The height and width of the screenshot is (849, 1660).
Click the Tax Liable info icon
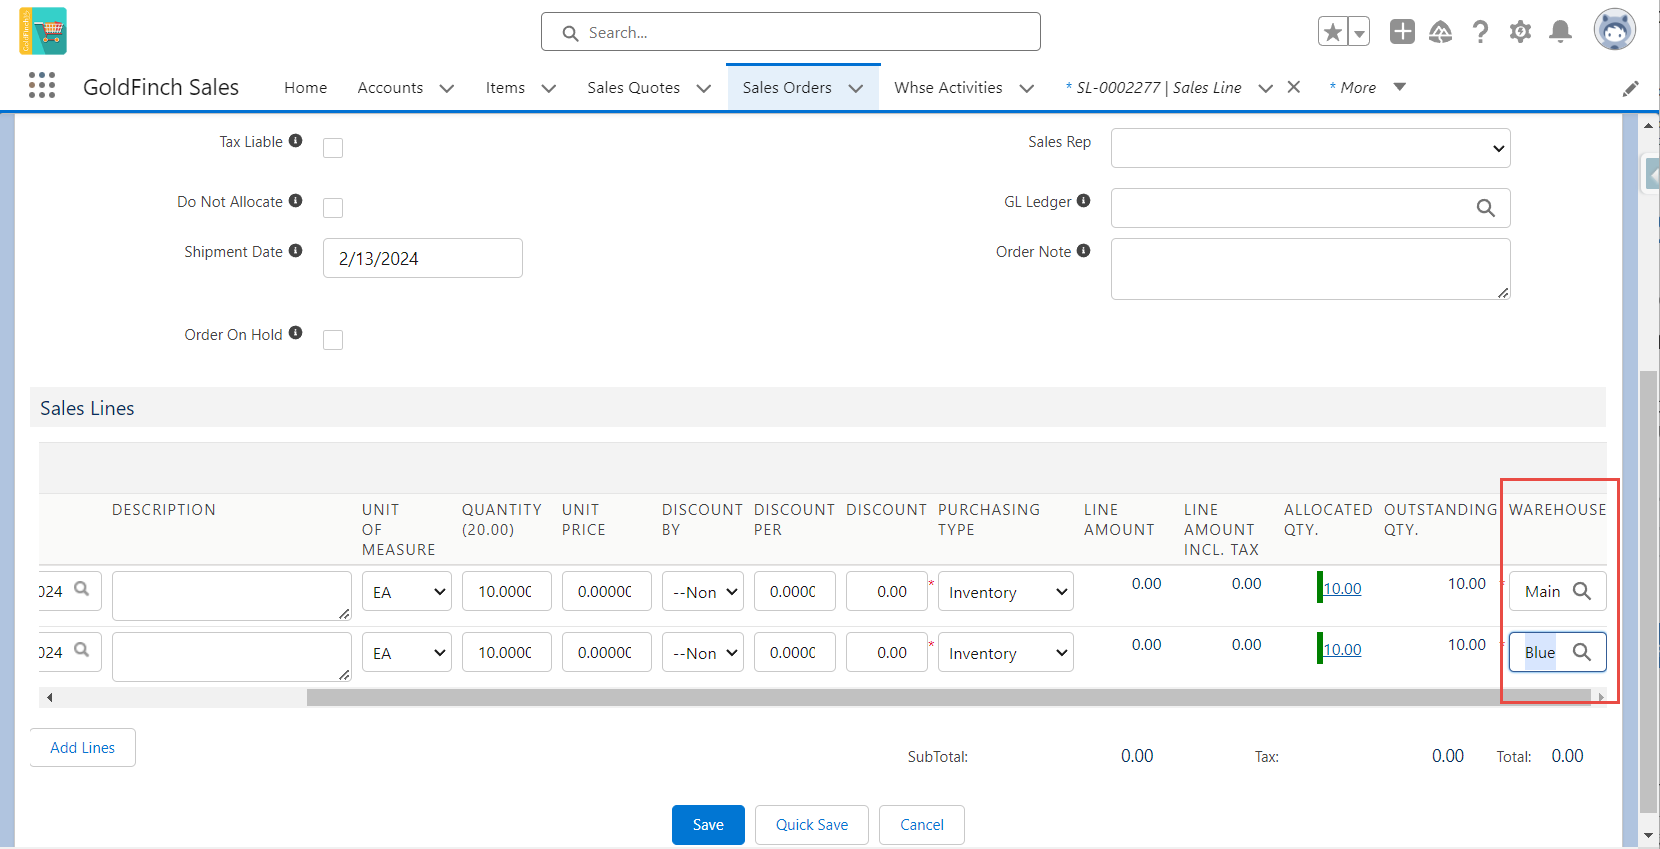click(295, 141)
